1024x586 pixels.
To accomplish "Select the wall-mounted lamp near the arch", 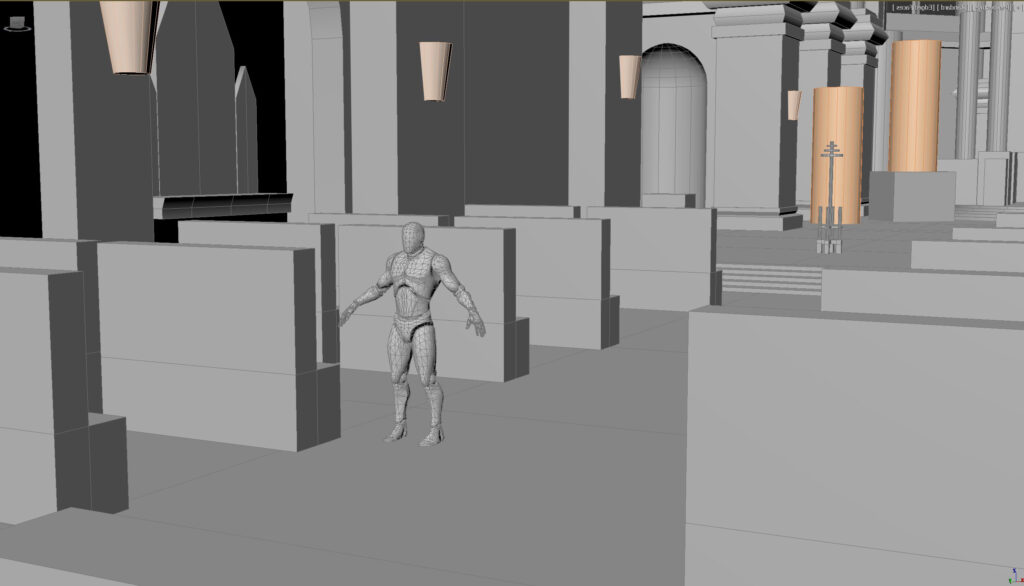I will (627, 75).
